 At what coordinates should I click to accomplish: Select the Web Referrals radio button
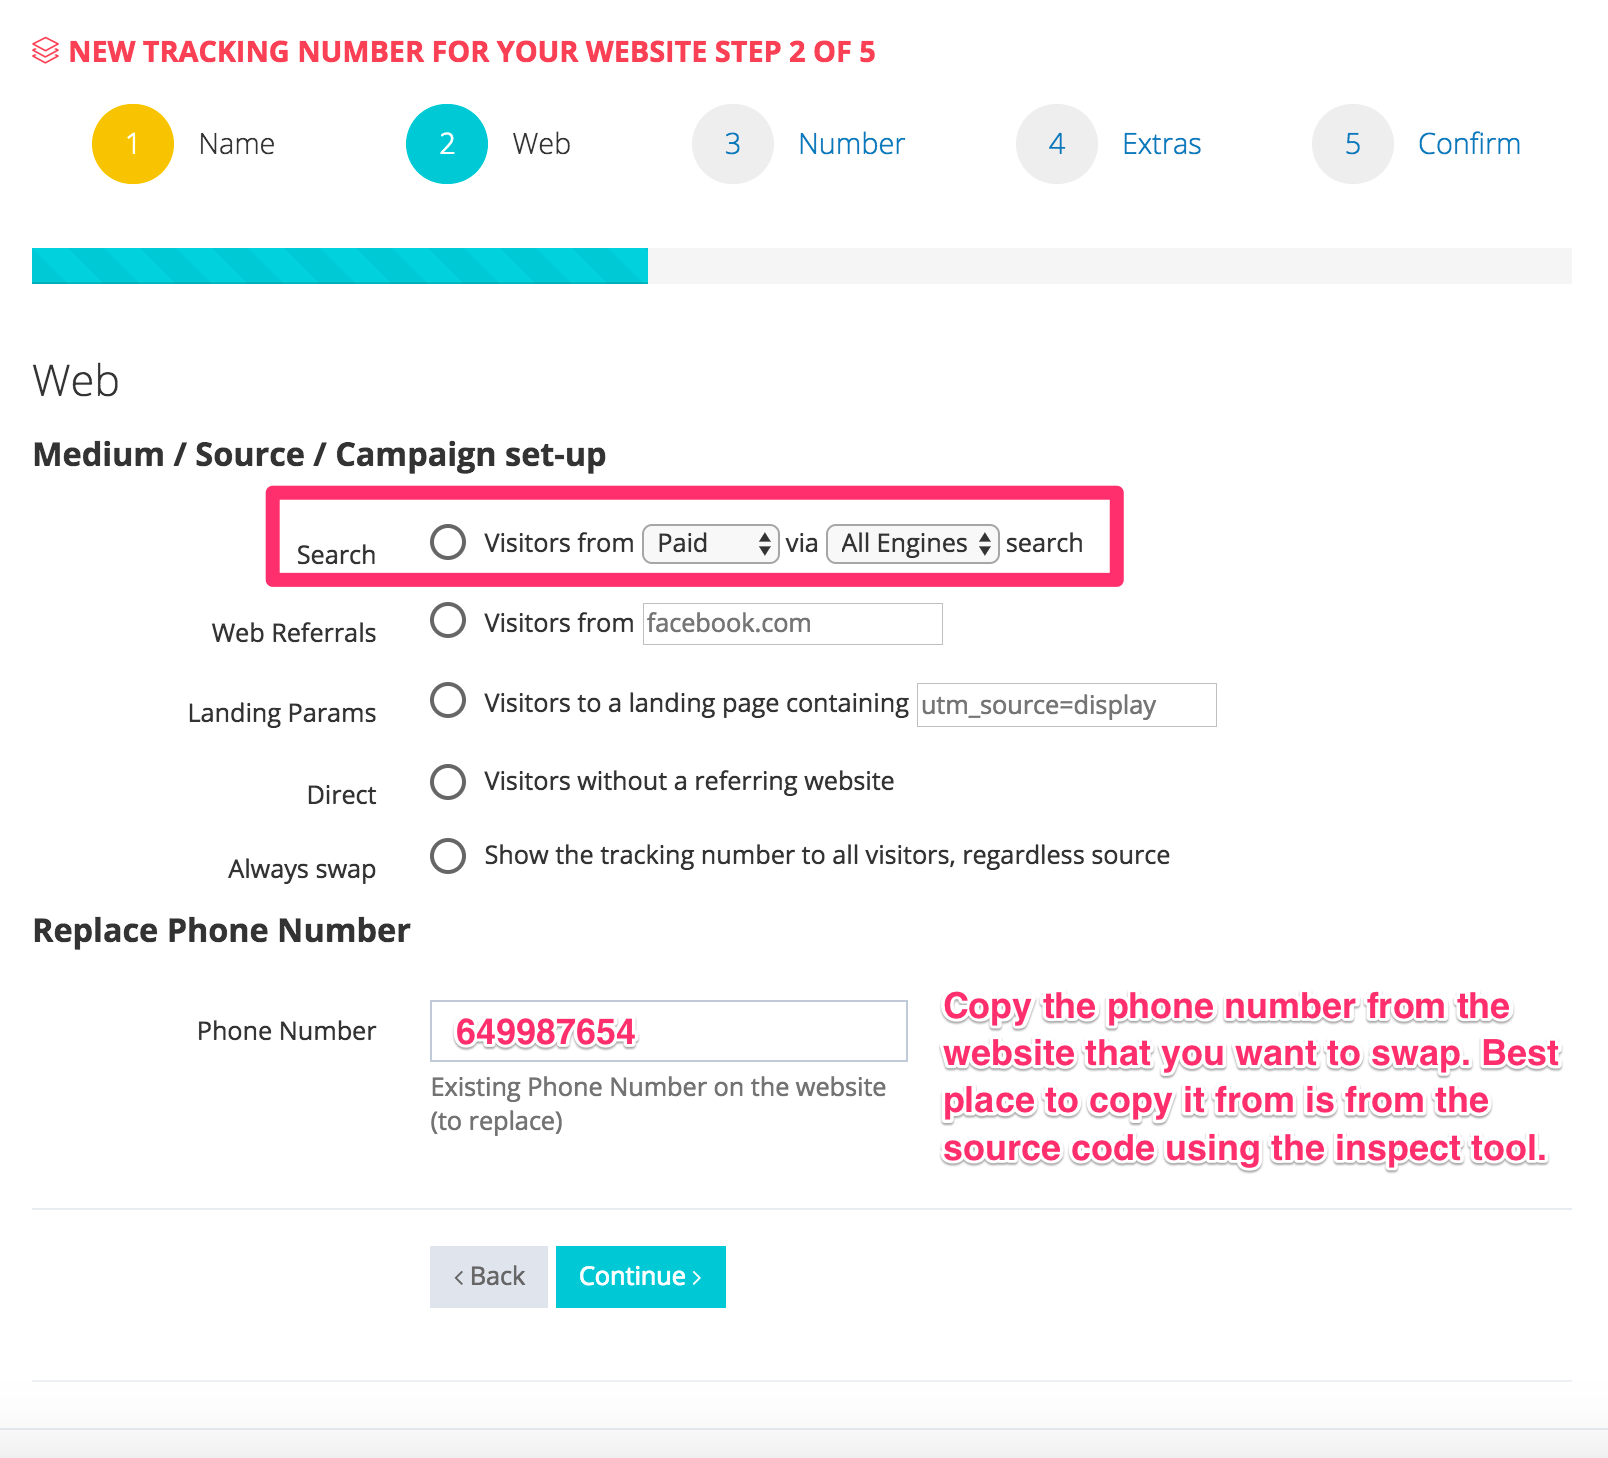point(448,620)
